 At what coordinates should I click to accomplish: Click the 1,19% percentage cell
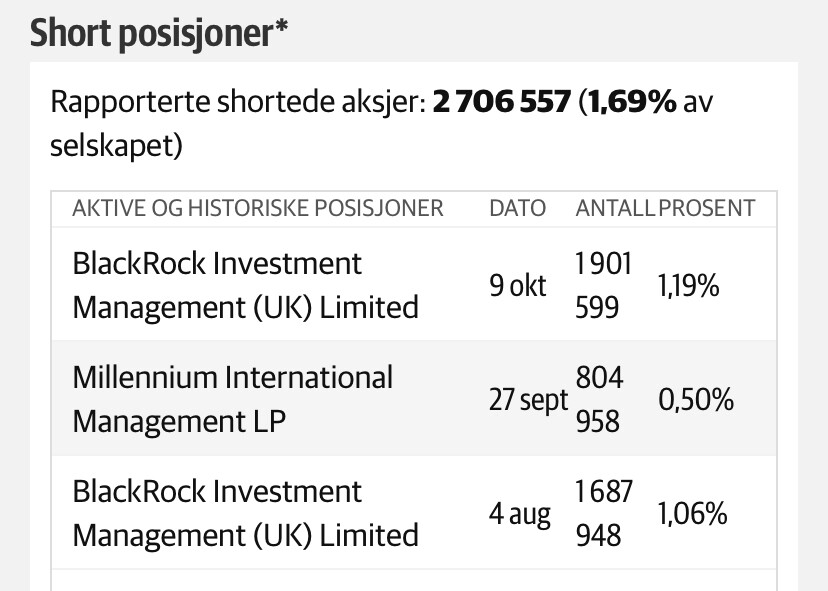tap(689, 286)
